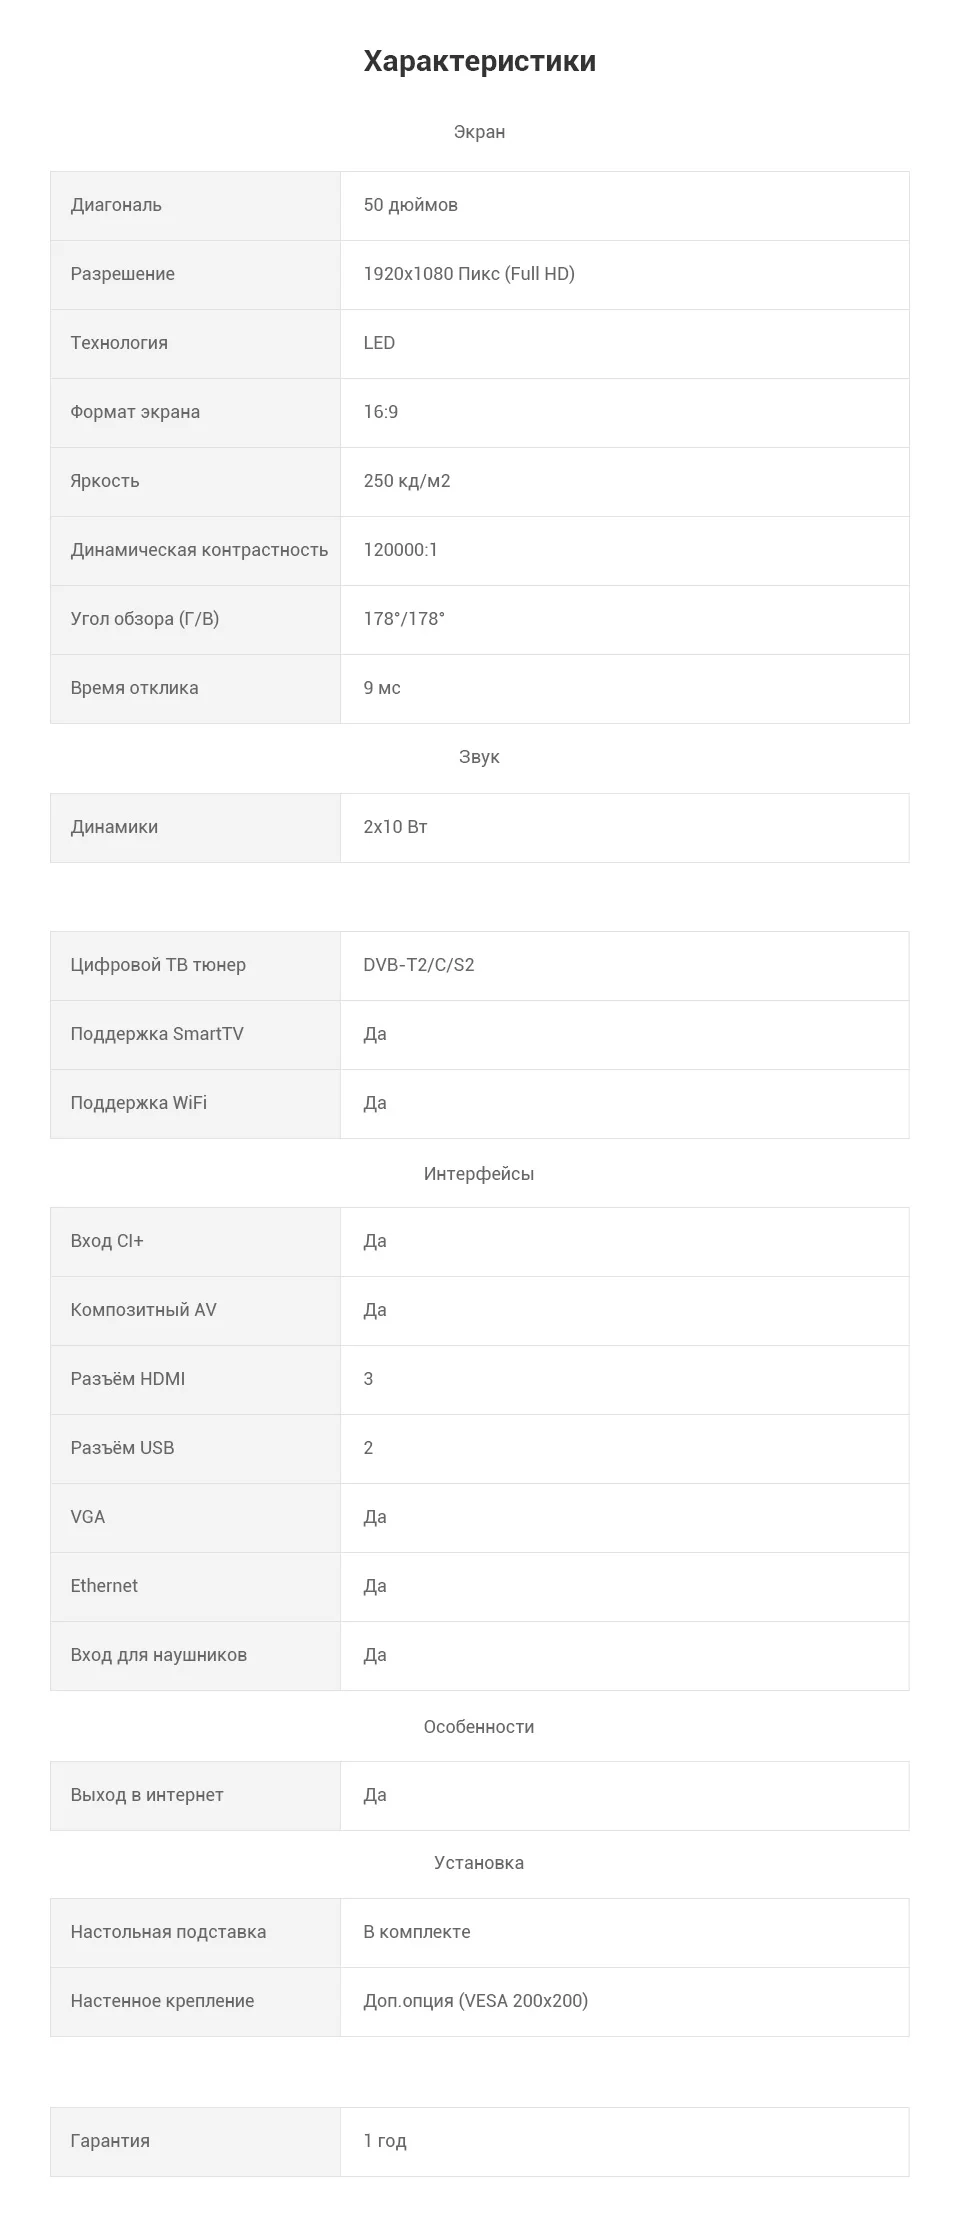This screenshot has height=2229, width=960.
Task: Click the Экран section title
Action: tap(479, 132)
